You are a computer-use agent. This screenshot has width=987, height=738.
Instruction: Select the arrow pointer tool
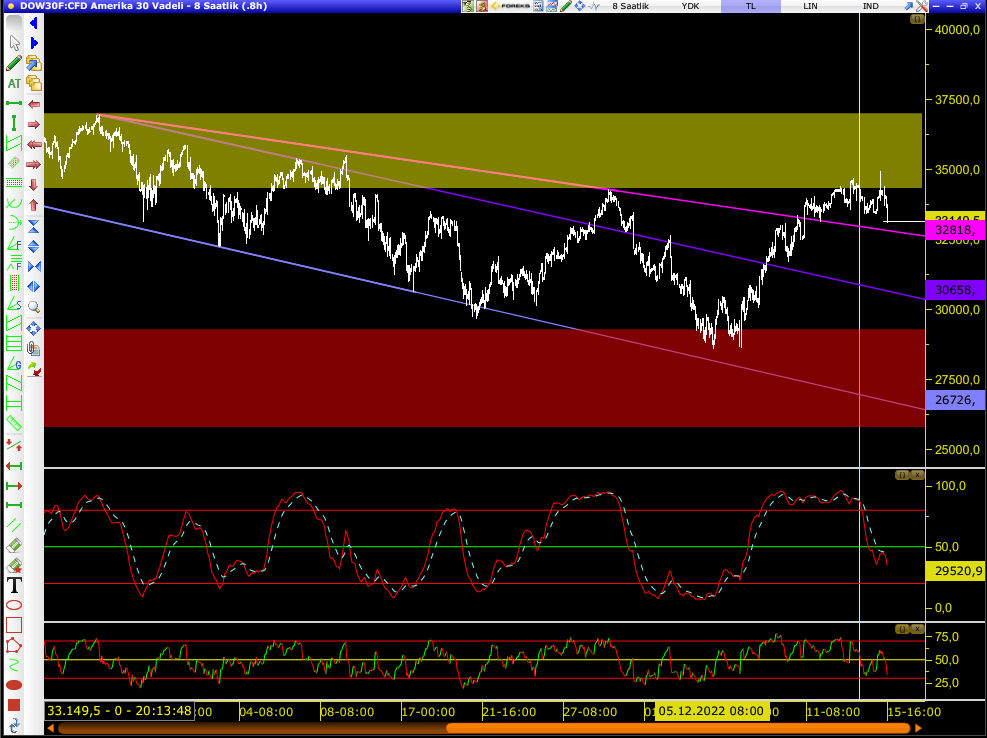14,43
